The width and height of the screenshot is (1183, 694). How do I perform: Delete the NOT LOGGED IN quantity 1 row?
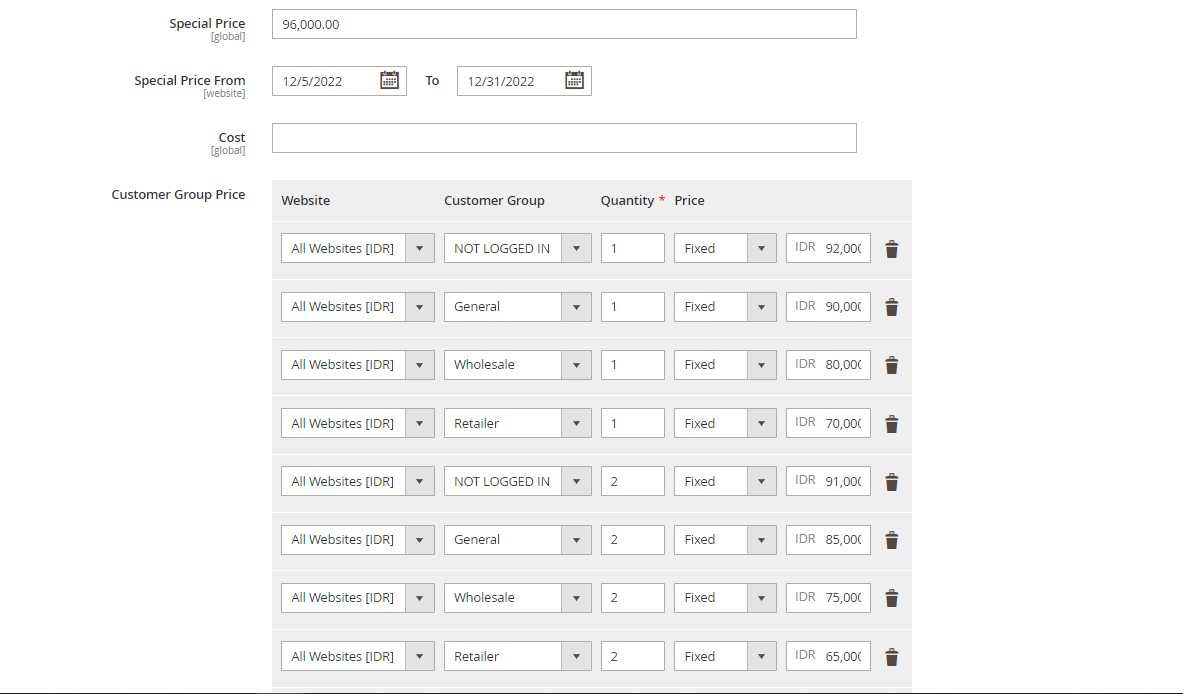pos(891,249)
